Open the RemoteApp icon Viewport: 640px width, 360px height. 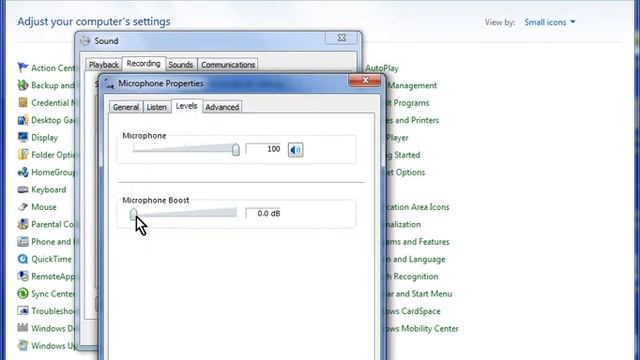pos(23,276)
